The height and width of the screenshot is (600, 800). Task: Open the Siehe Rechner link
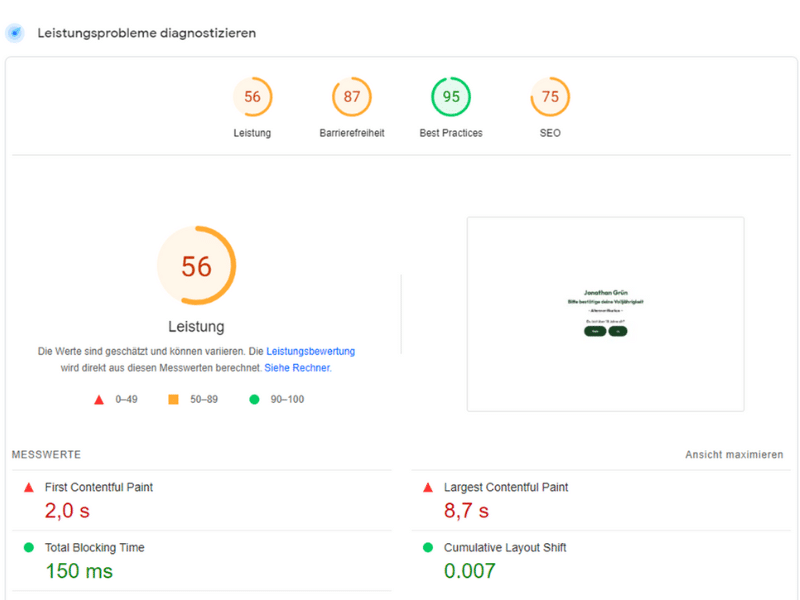pyautogui.click(x=297, y=368)
